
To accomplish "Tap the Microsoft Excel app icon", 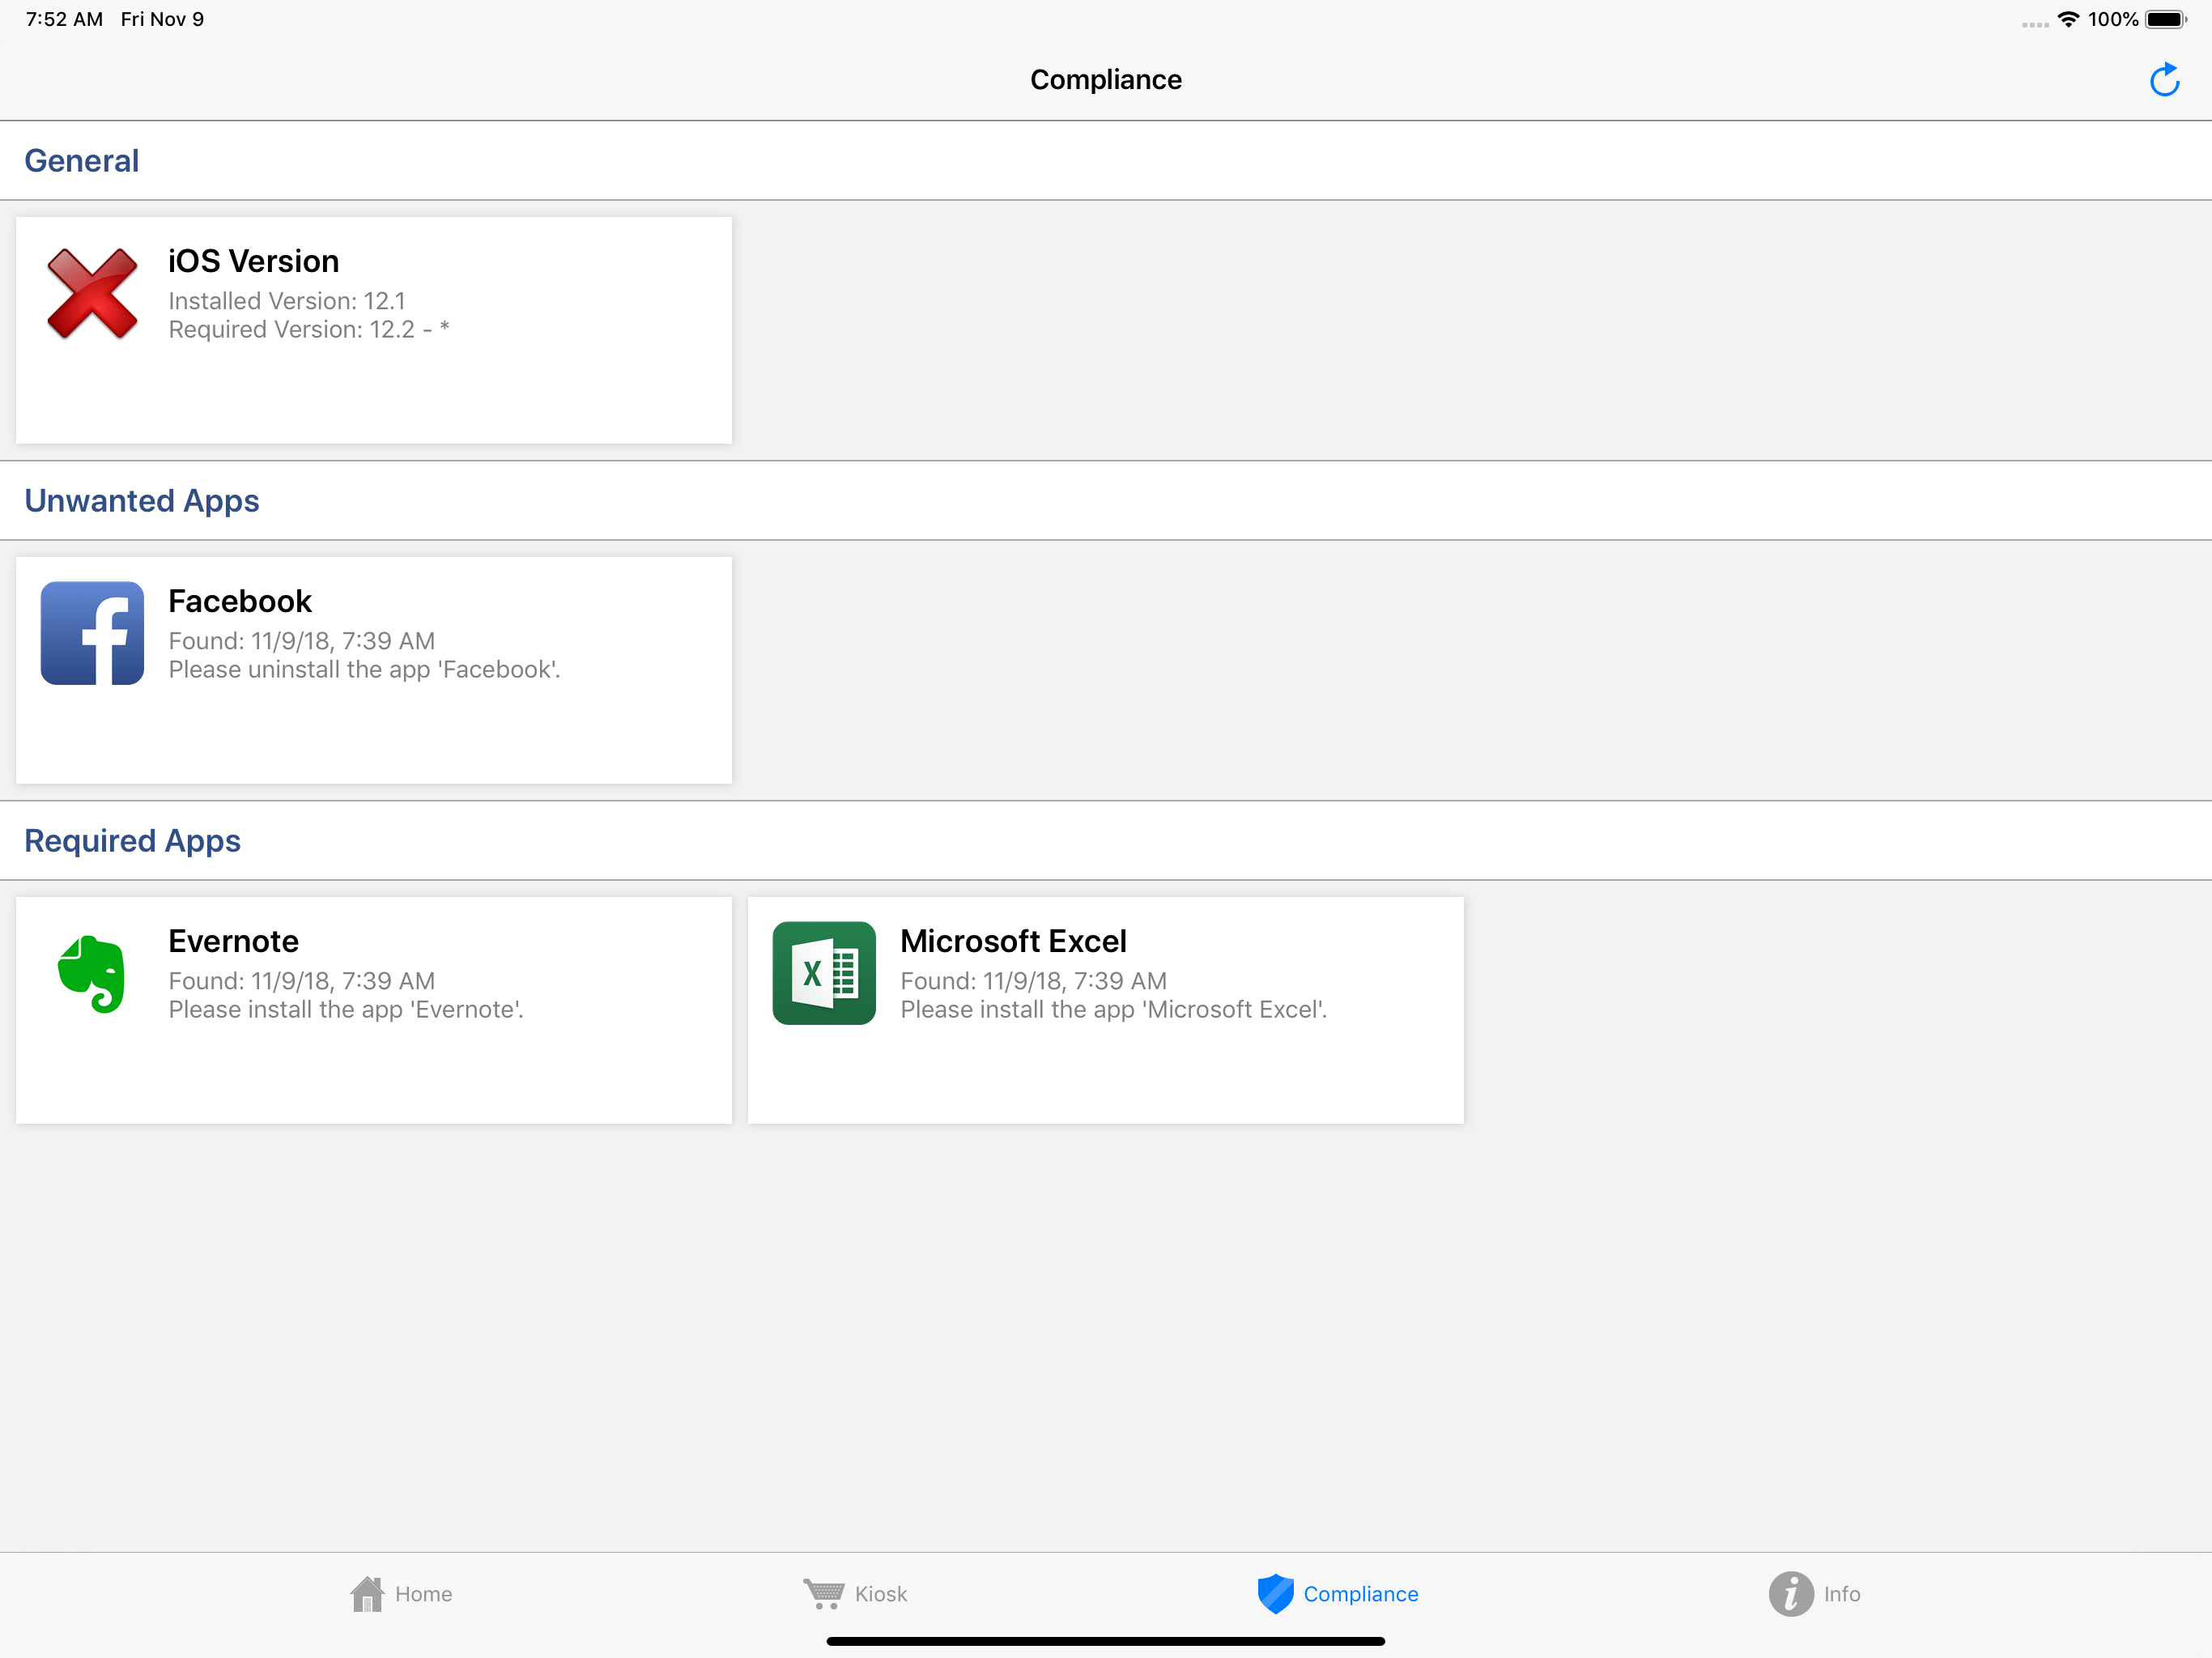I will [824, 973].
